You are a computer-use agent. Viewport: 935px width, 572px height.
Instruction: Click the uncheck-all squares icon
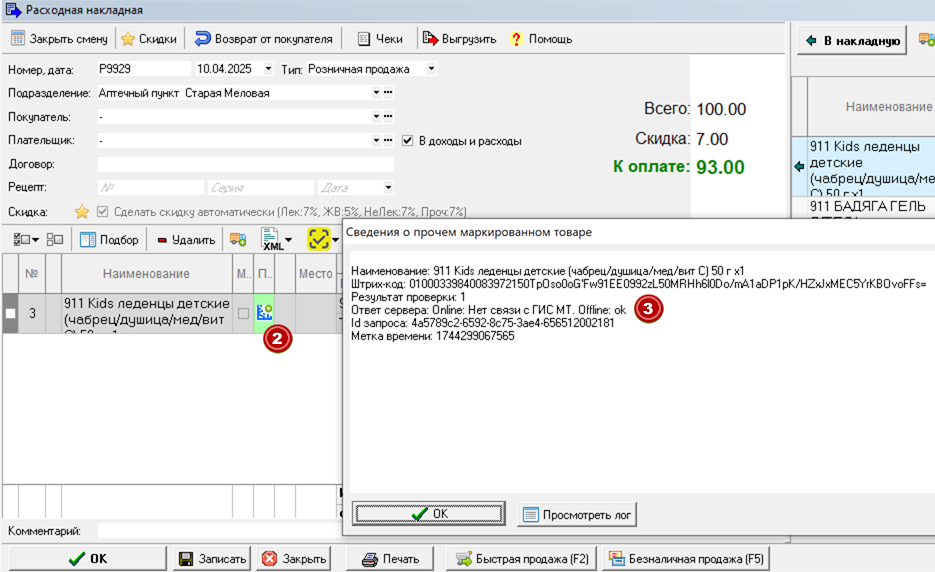(55, 240)
